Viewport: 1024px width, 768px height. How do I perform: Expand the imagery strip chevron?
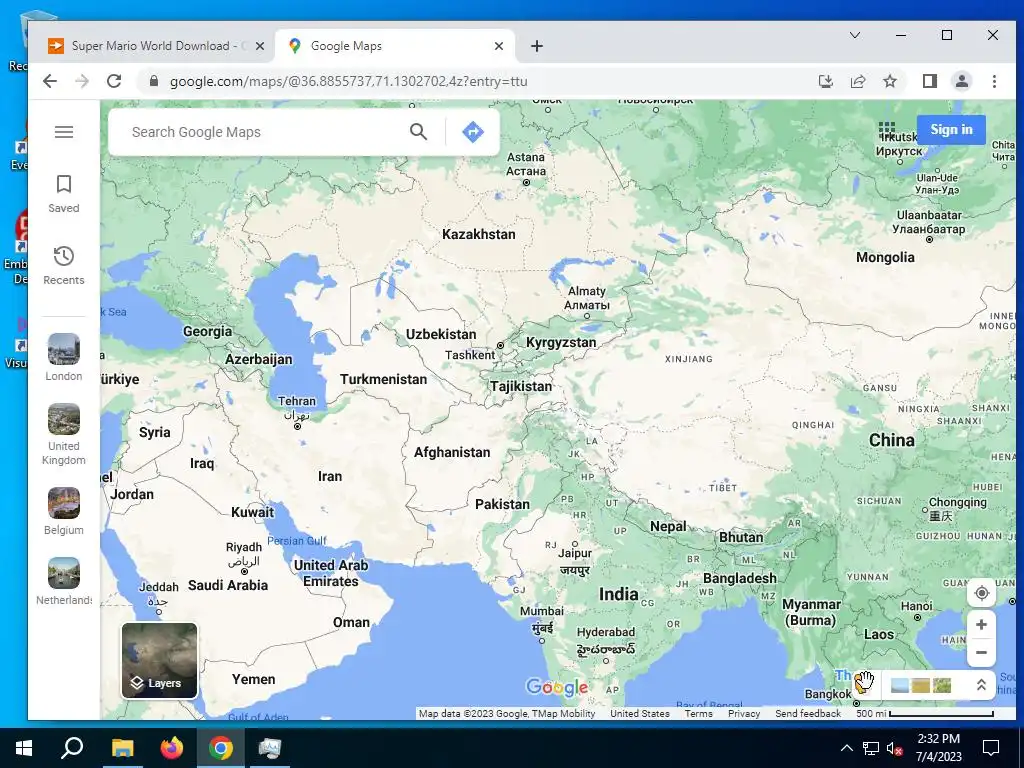point(981,685)
